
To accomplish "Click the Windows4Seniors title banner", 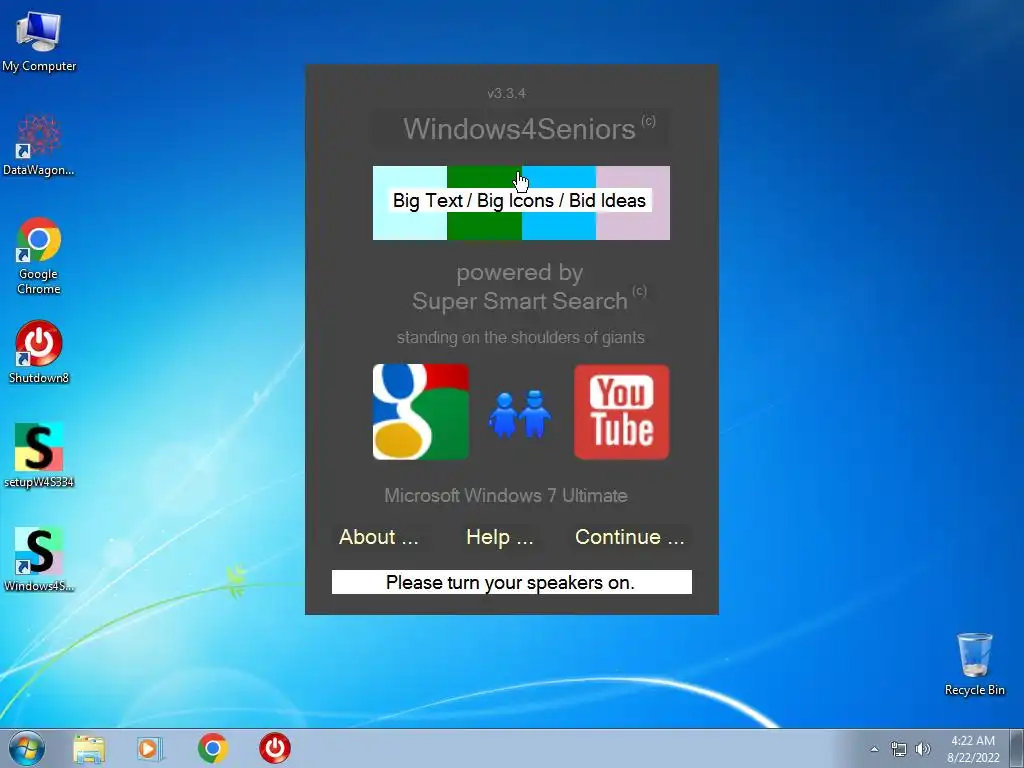I will (x=520, y=129).
